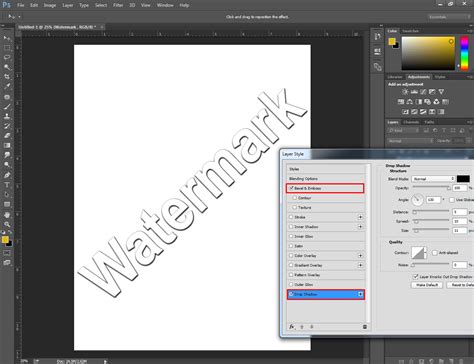The width and height of the screenshot is (474, 364).
Task: Select Styles row in Layer Style list
Action: pyautogui.click(x=326, y=169)
